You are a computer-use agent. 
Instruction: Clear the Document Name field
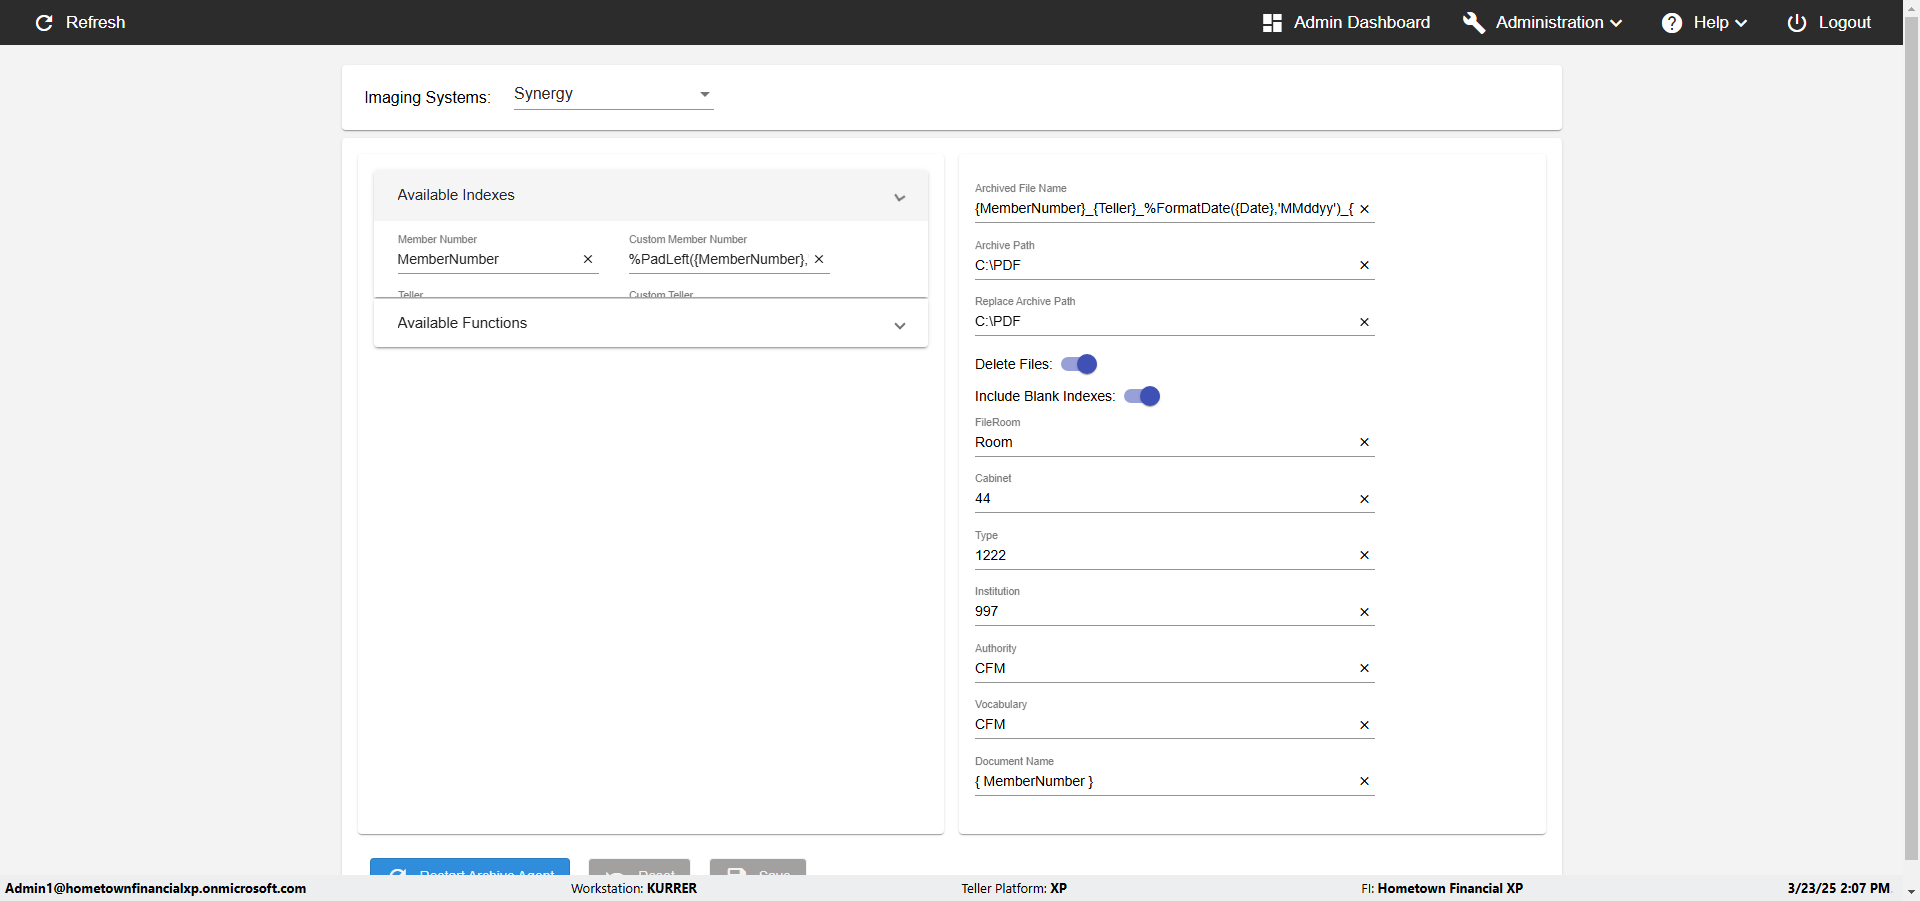tap(1364, 781)
